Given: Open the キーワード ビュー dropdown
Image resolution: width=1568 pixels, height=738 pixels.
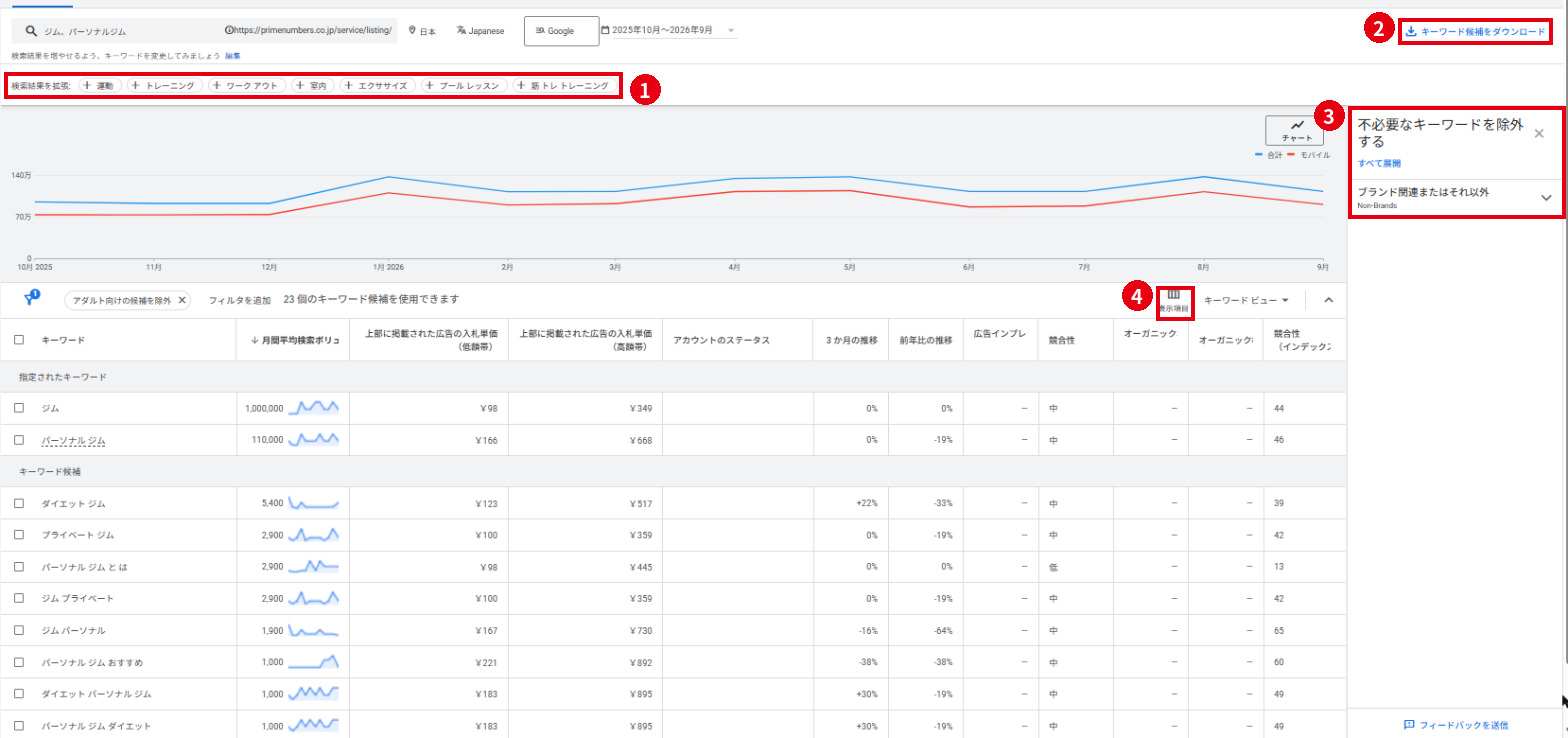Looking at the screenshot, I should [x=1246, y=300].
